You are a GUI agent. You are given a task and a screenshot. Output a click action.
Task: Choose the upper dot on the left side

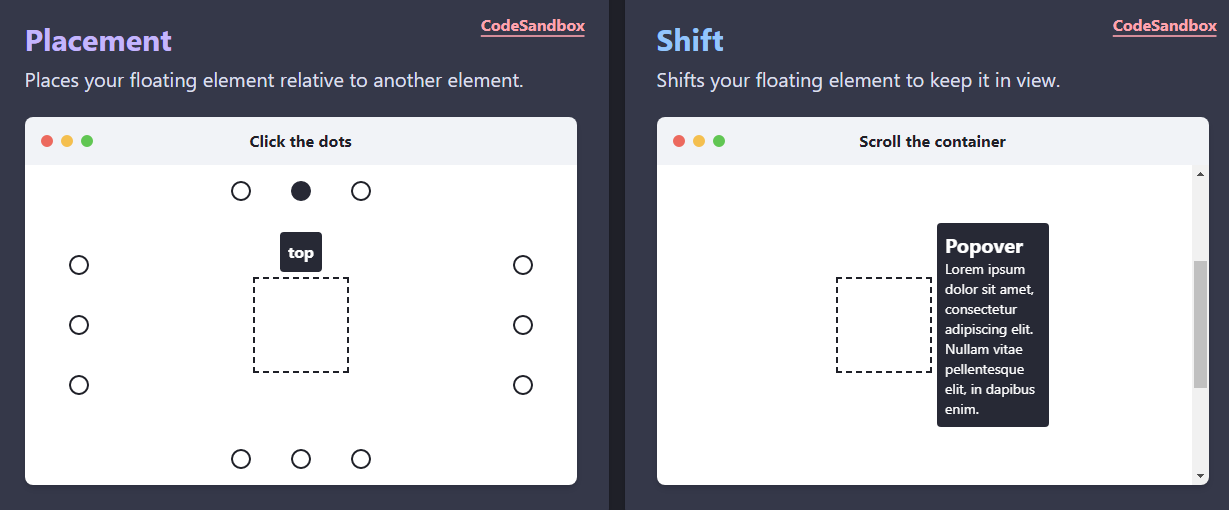point(79,265)
